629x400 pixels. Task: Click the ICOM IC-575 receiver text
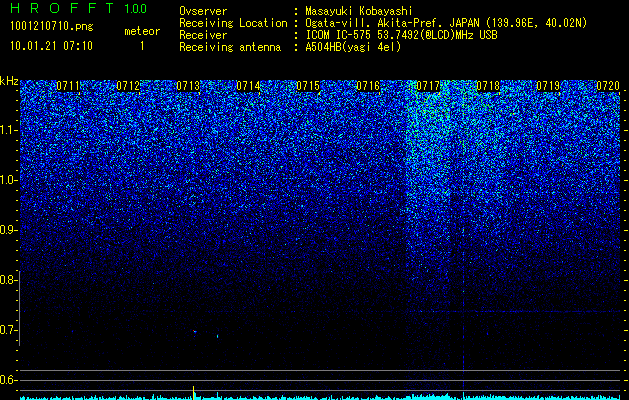[x=401, y=35]
